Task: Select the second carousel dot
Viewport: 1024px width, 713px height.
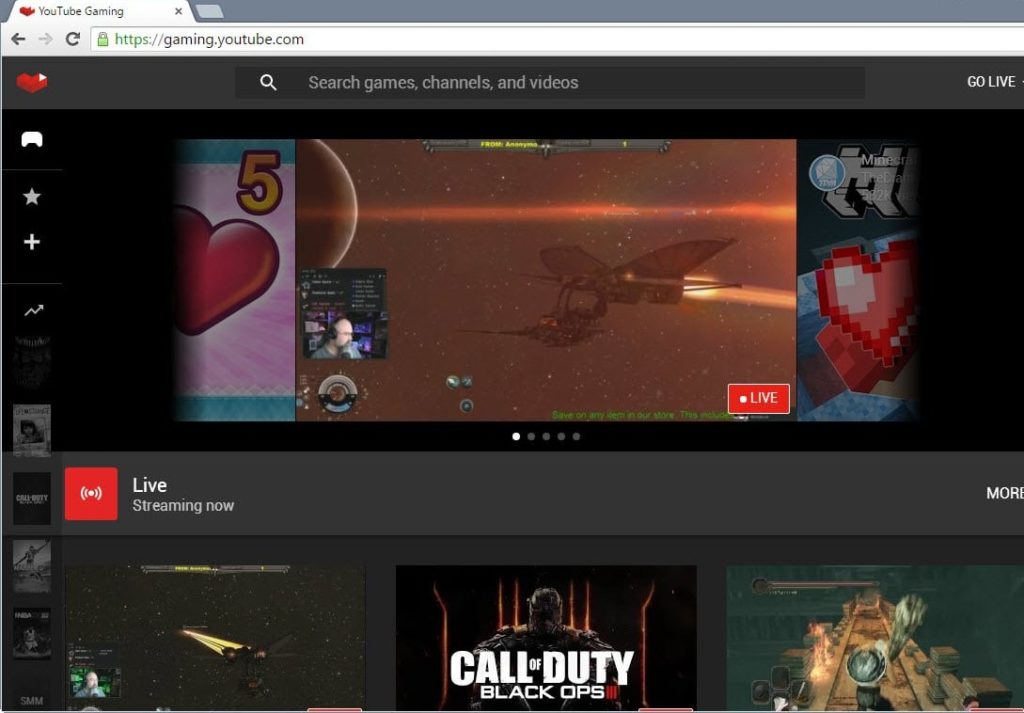Action: tap(531, 436)
